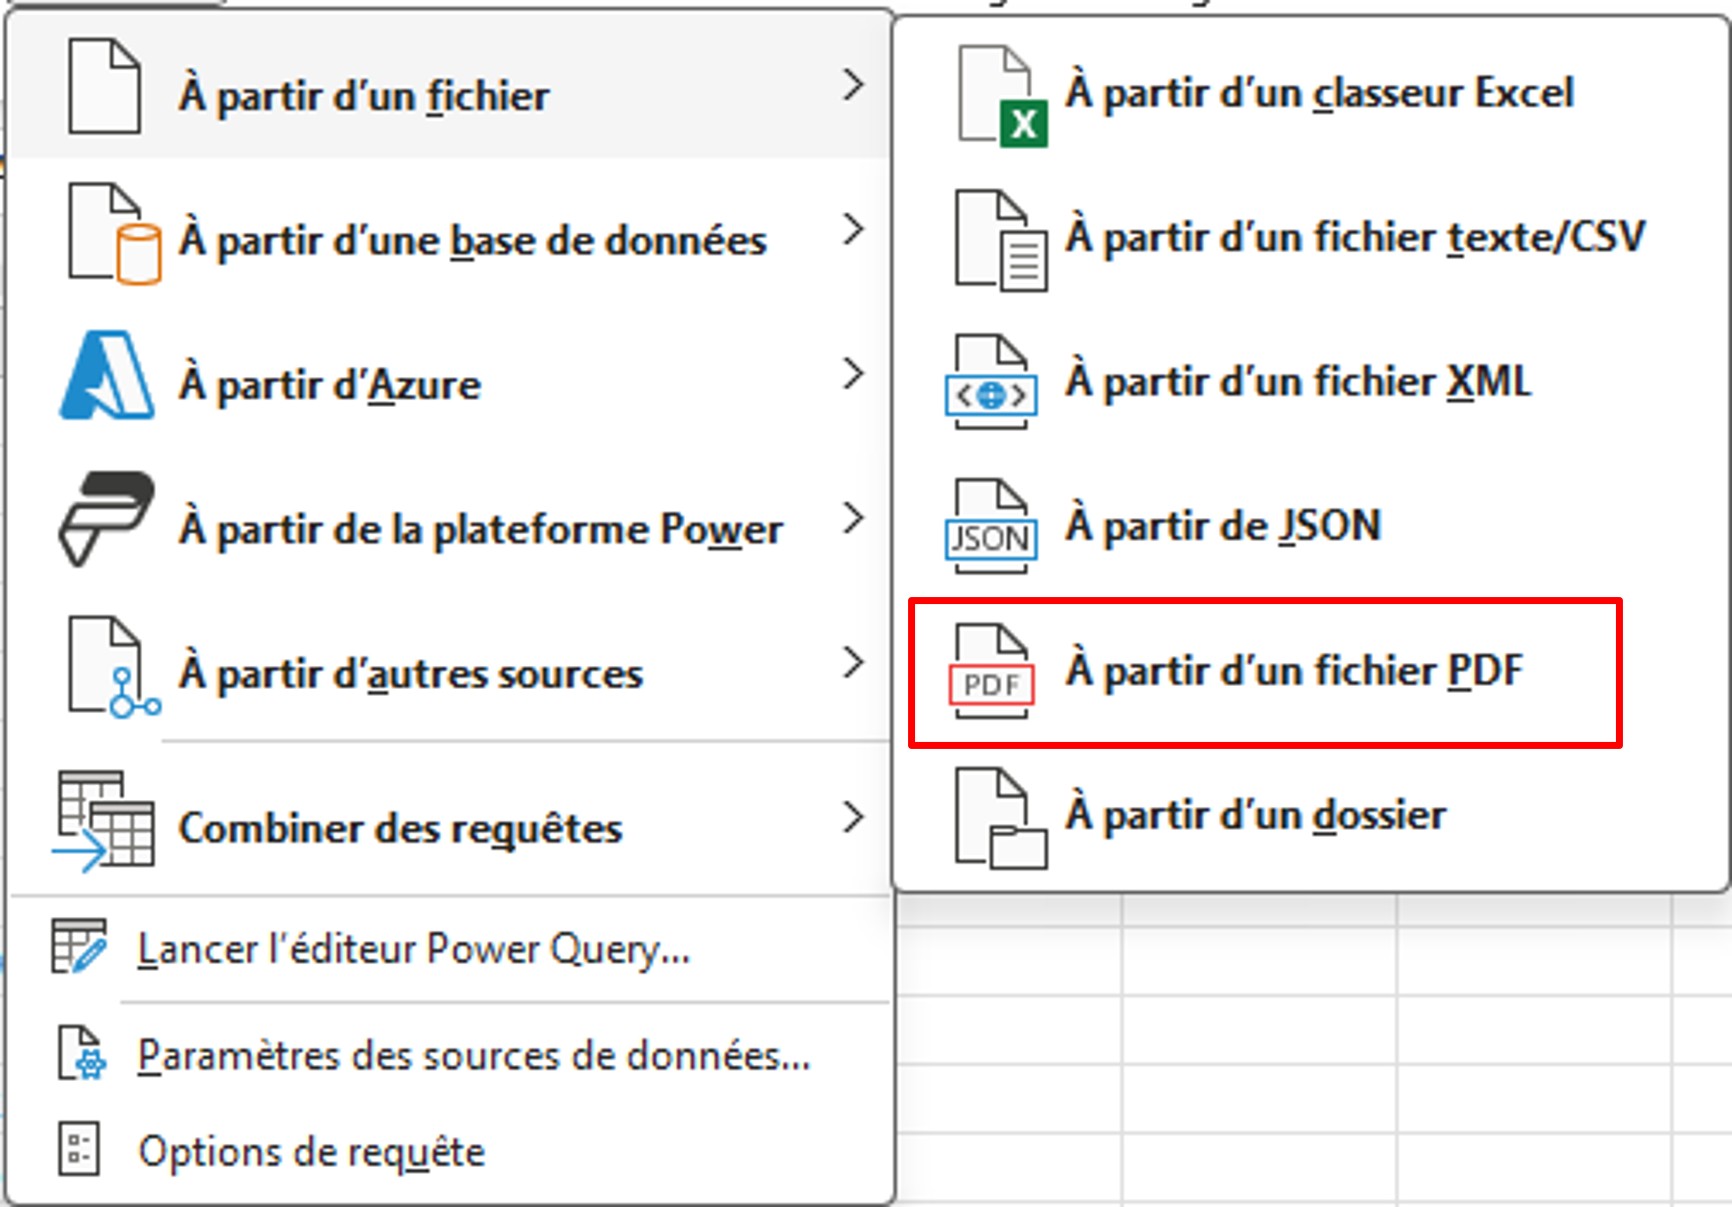This screenshot has width=1732, height=1207.
Task: Click the data source settings icon
Action: [x=81, y=1053]
